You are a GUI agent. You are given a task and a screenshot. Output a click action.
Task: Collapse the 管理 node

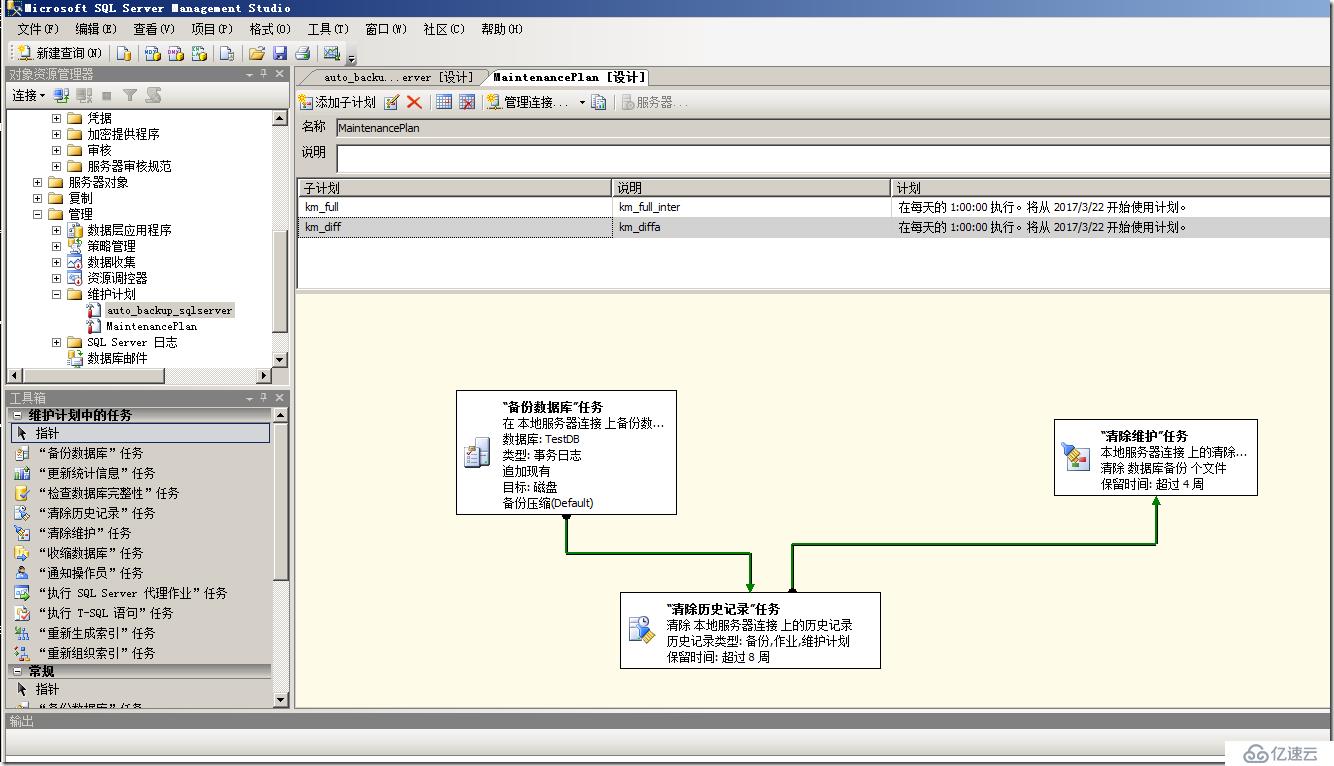(38, 214)
